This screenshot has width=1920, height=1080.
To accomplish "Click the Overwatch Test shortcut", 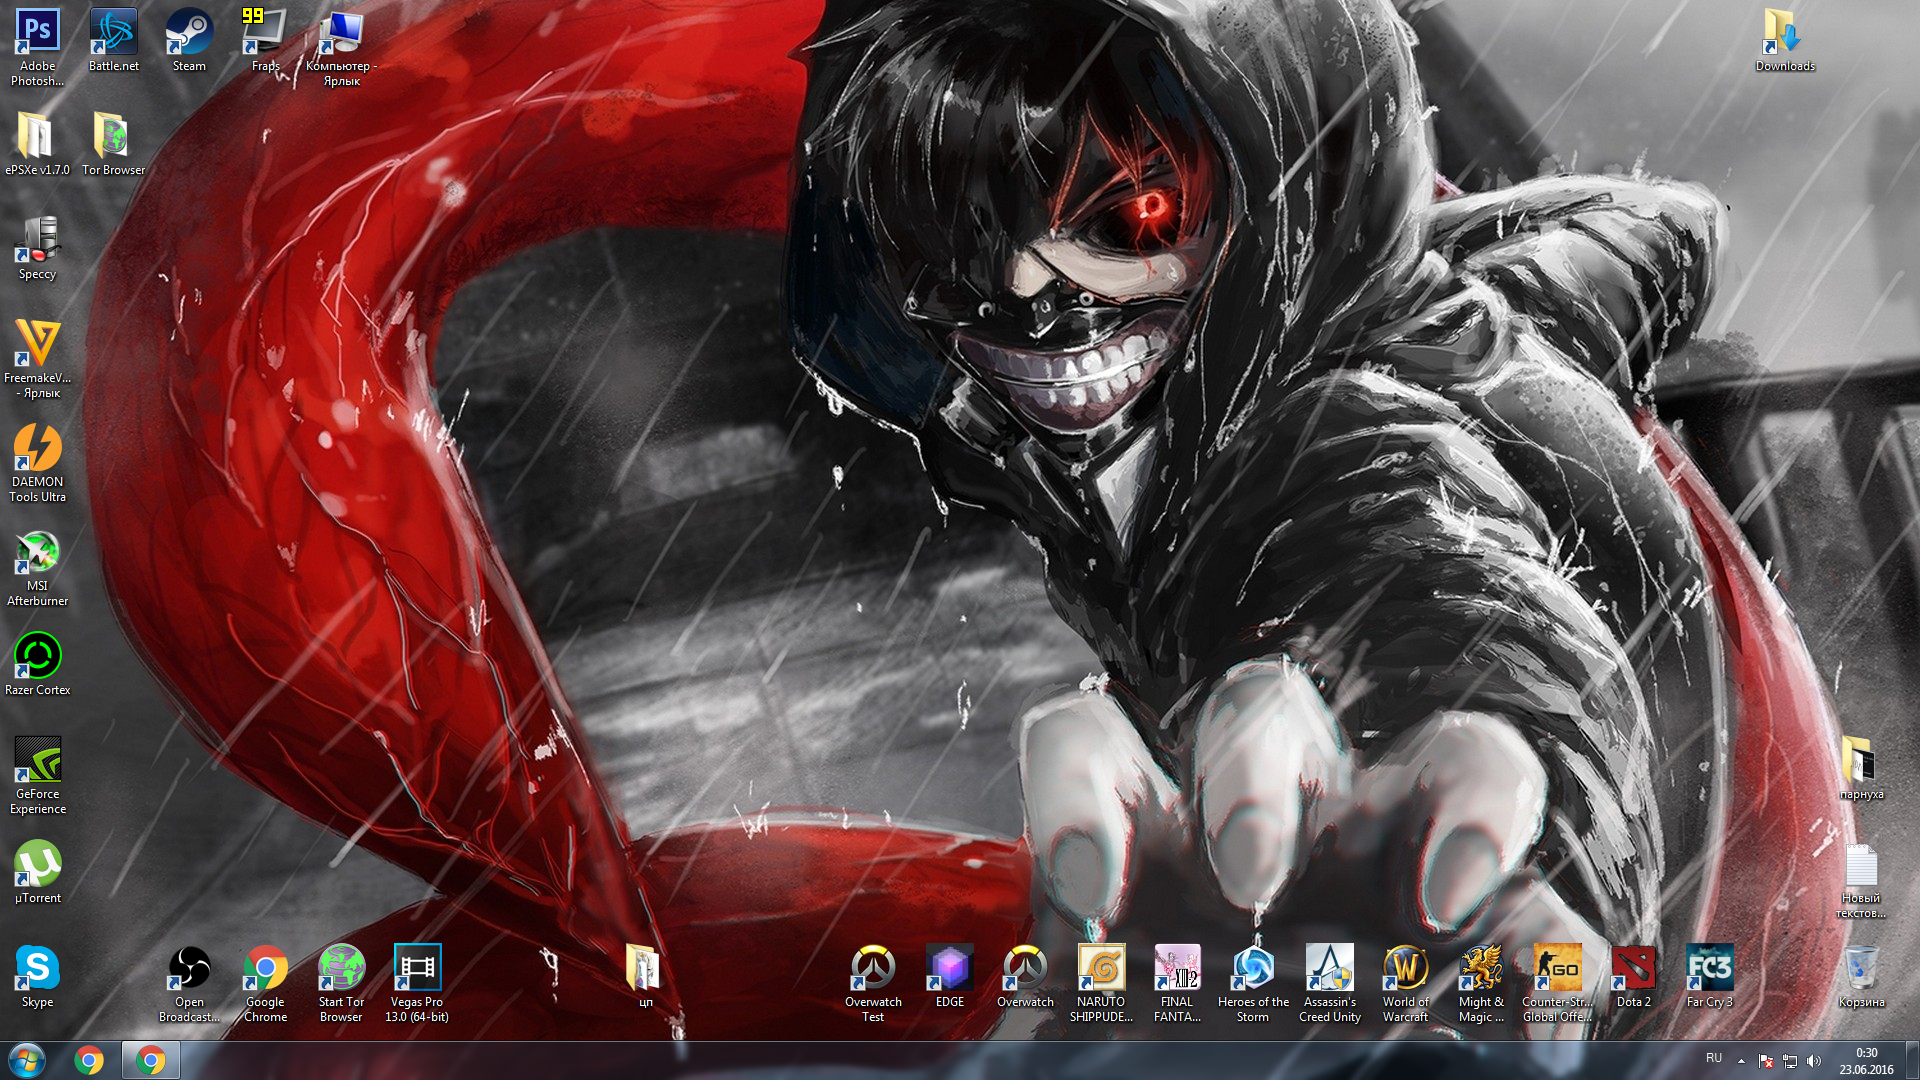I will click(873, 984).
